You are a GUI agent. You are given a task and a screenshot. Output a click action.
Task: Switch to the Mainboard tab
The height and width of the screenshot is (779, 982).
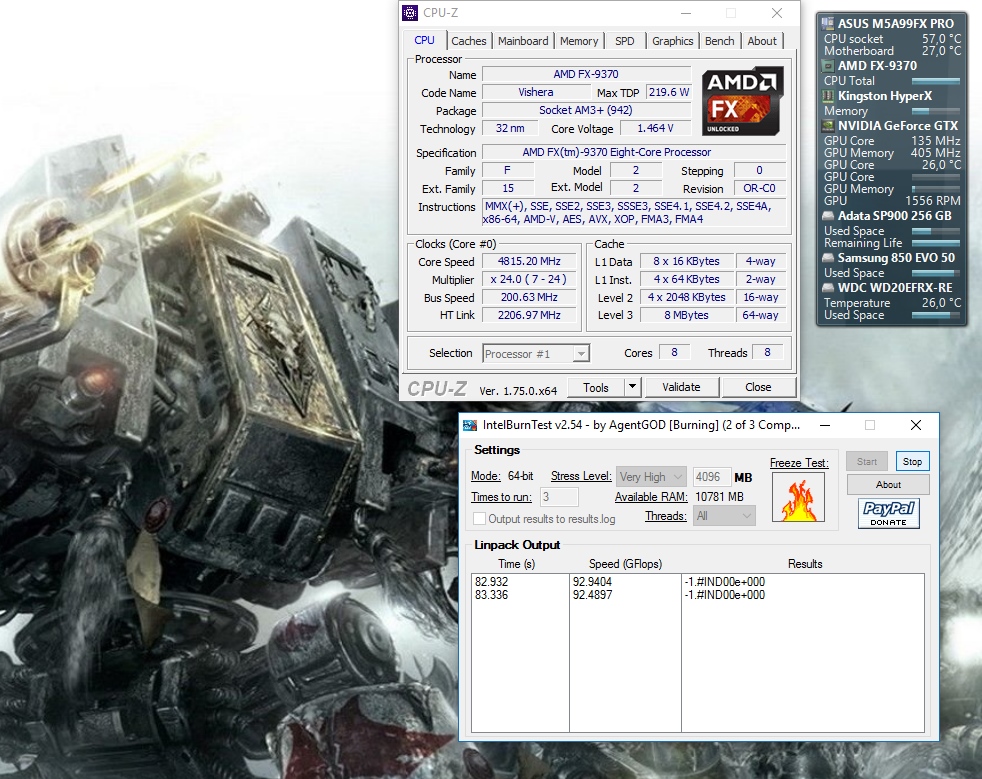coord(523,41)
